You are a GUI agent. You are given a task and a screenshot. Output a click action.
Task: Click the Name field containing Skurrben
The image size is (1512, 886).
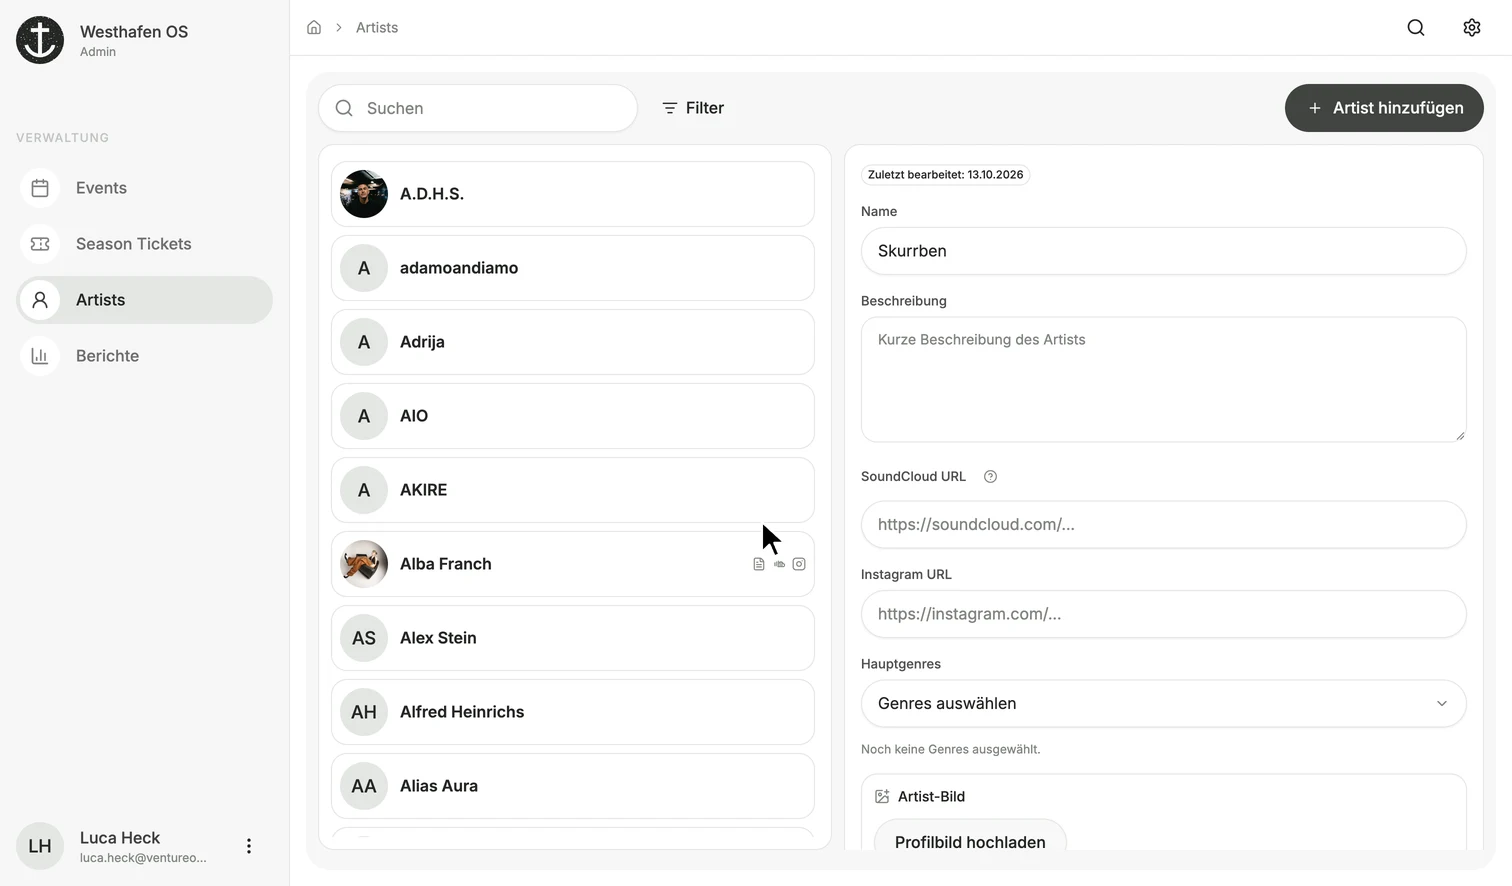click(1164, 251)
